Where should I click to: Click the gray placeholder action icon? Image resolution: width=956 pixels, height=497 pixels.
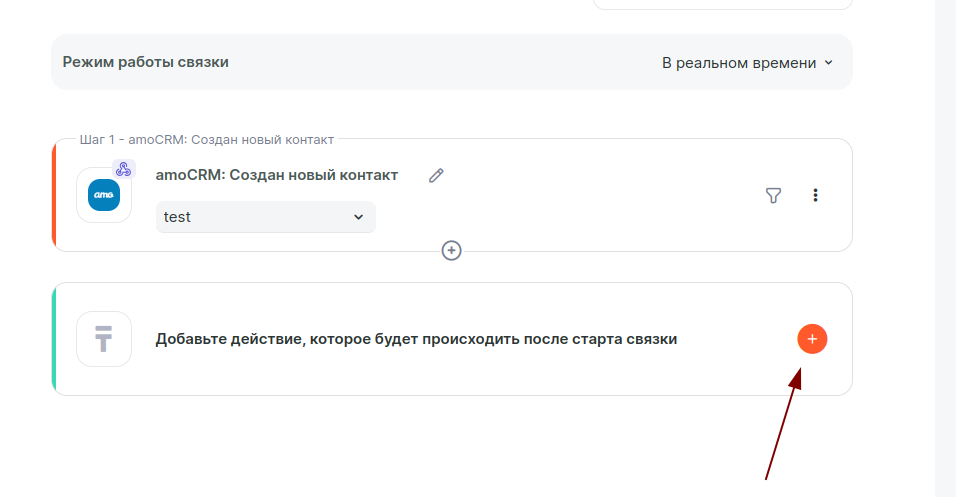[104, 339]
